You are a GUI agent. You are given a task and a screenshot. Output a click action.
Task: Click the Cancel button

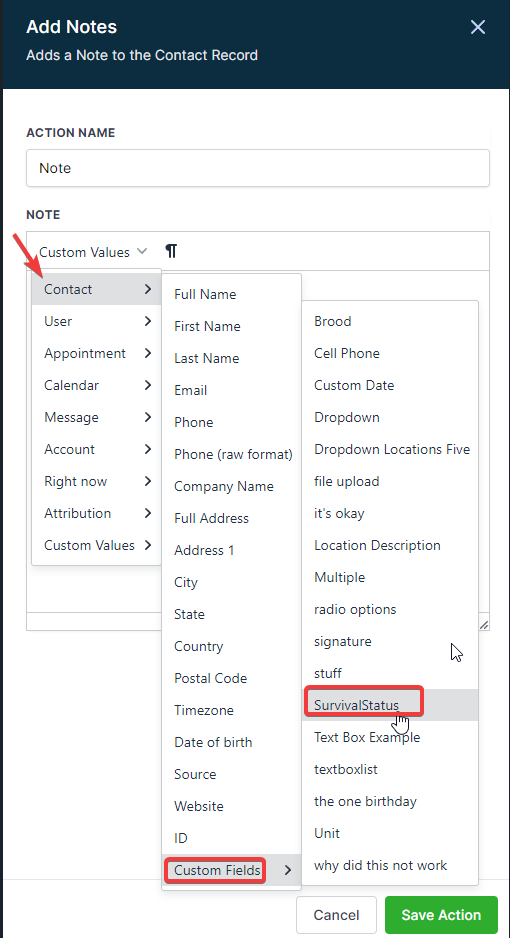click(336, 915)
